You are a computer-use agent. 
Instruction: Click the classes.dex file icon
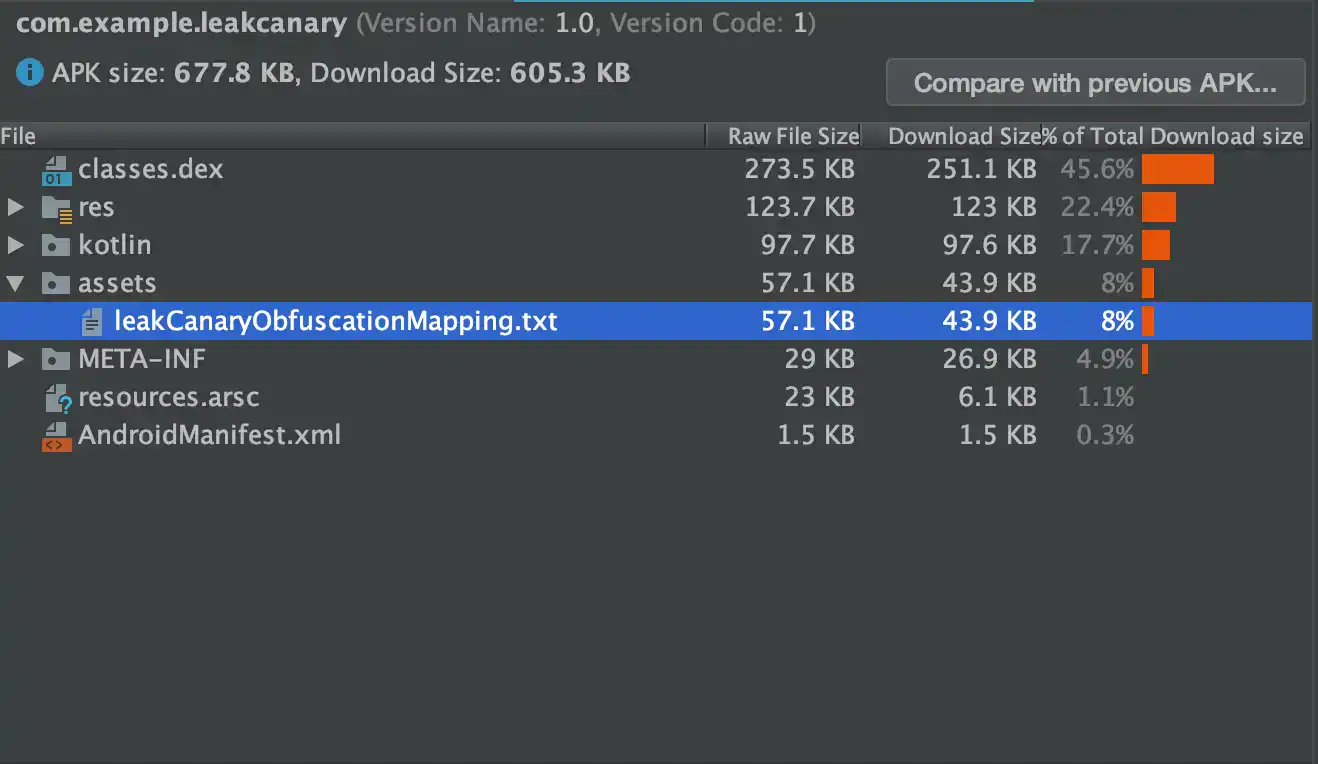coord(57,170)
